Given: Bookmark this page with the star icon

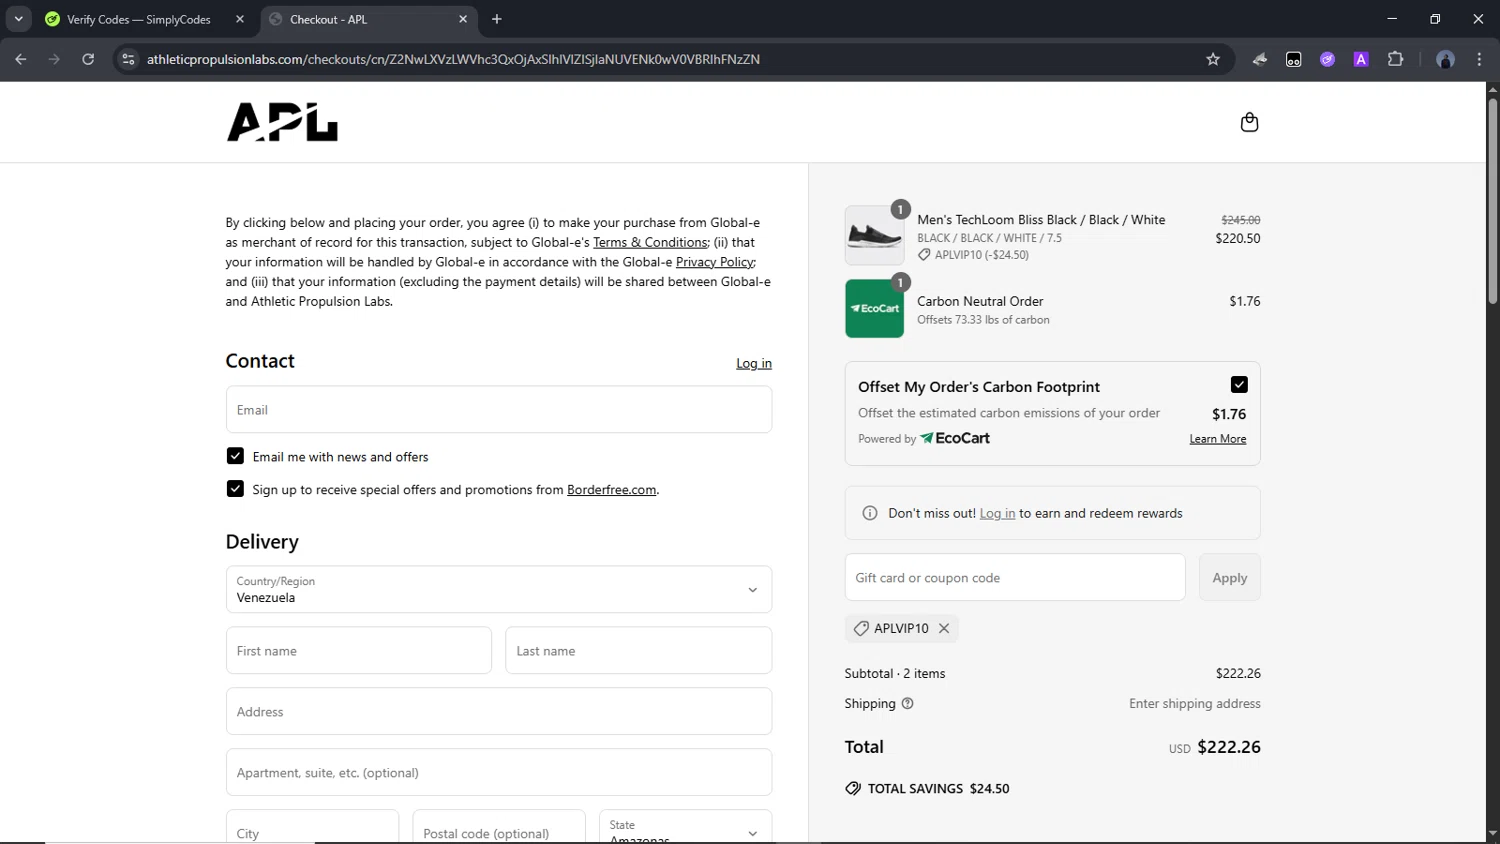Looking at the screenshot, I should click(1213, 59).
